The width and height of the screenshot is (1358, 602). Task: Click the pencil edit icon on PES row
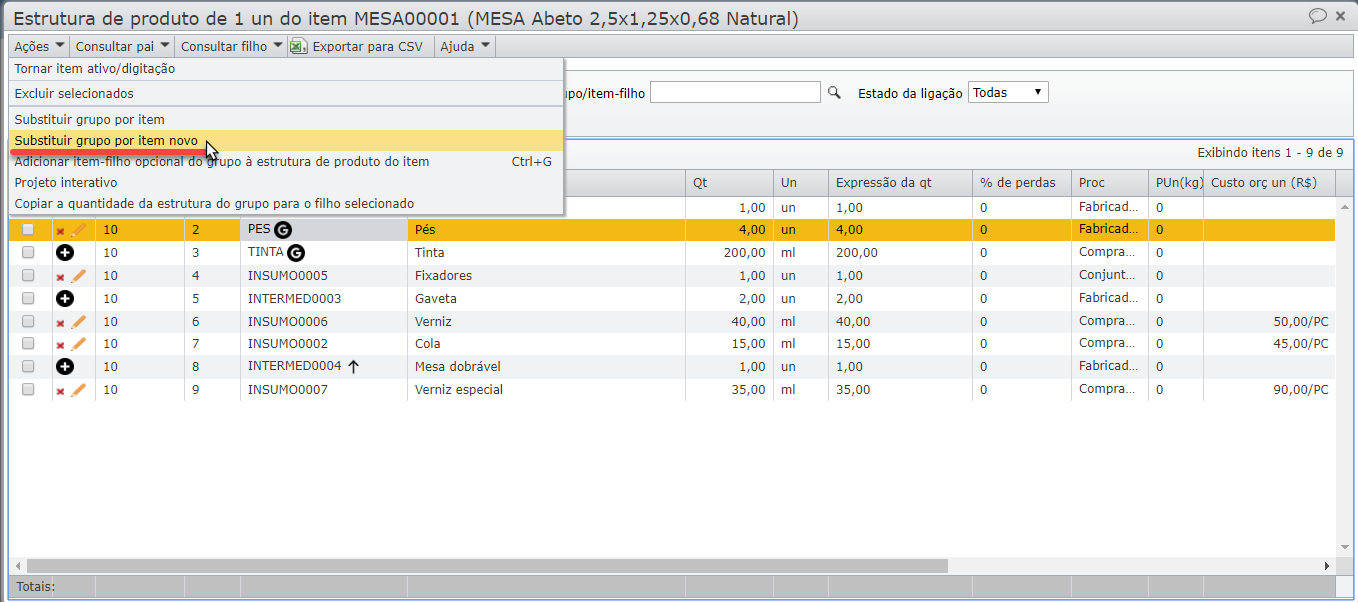click(x=78, y=230)
